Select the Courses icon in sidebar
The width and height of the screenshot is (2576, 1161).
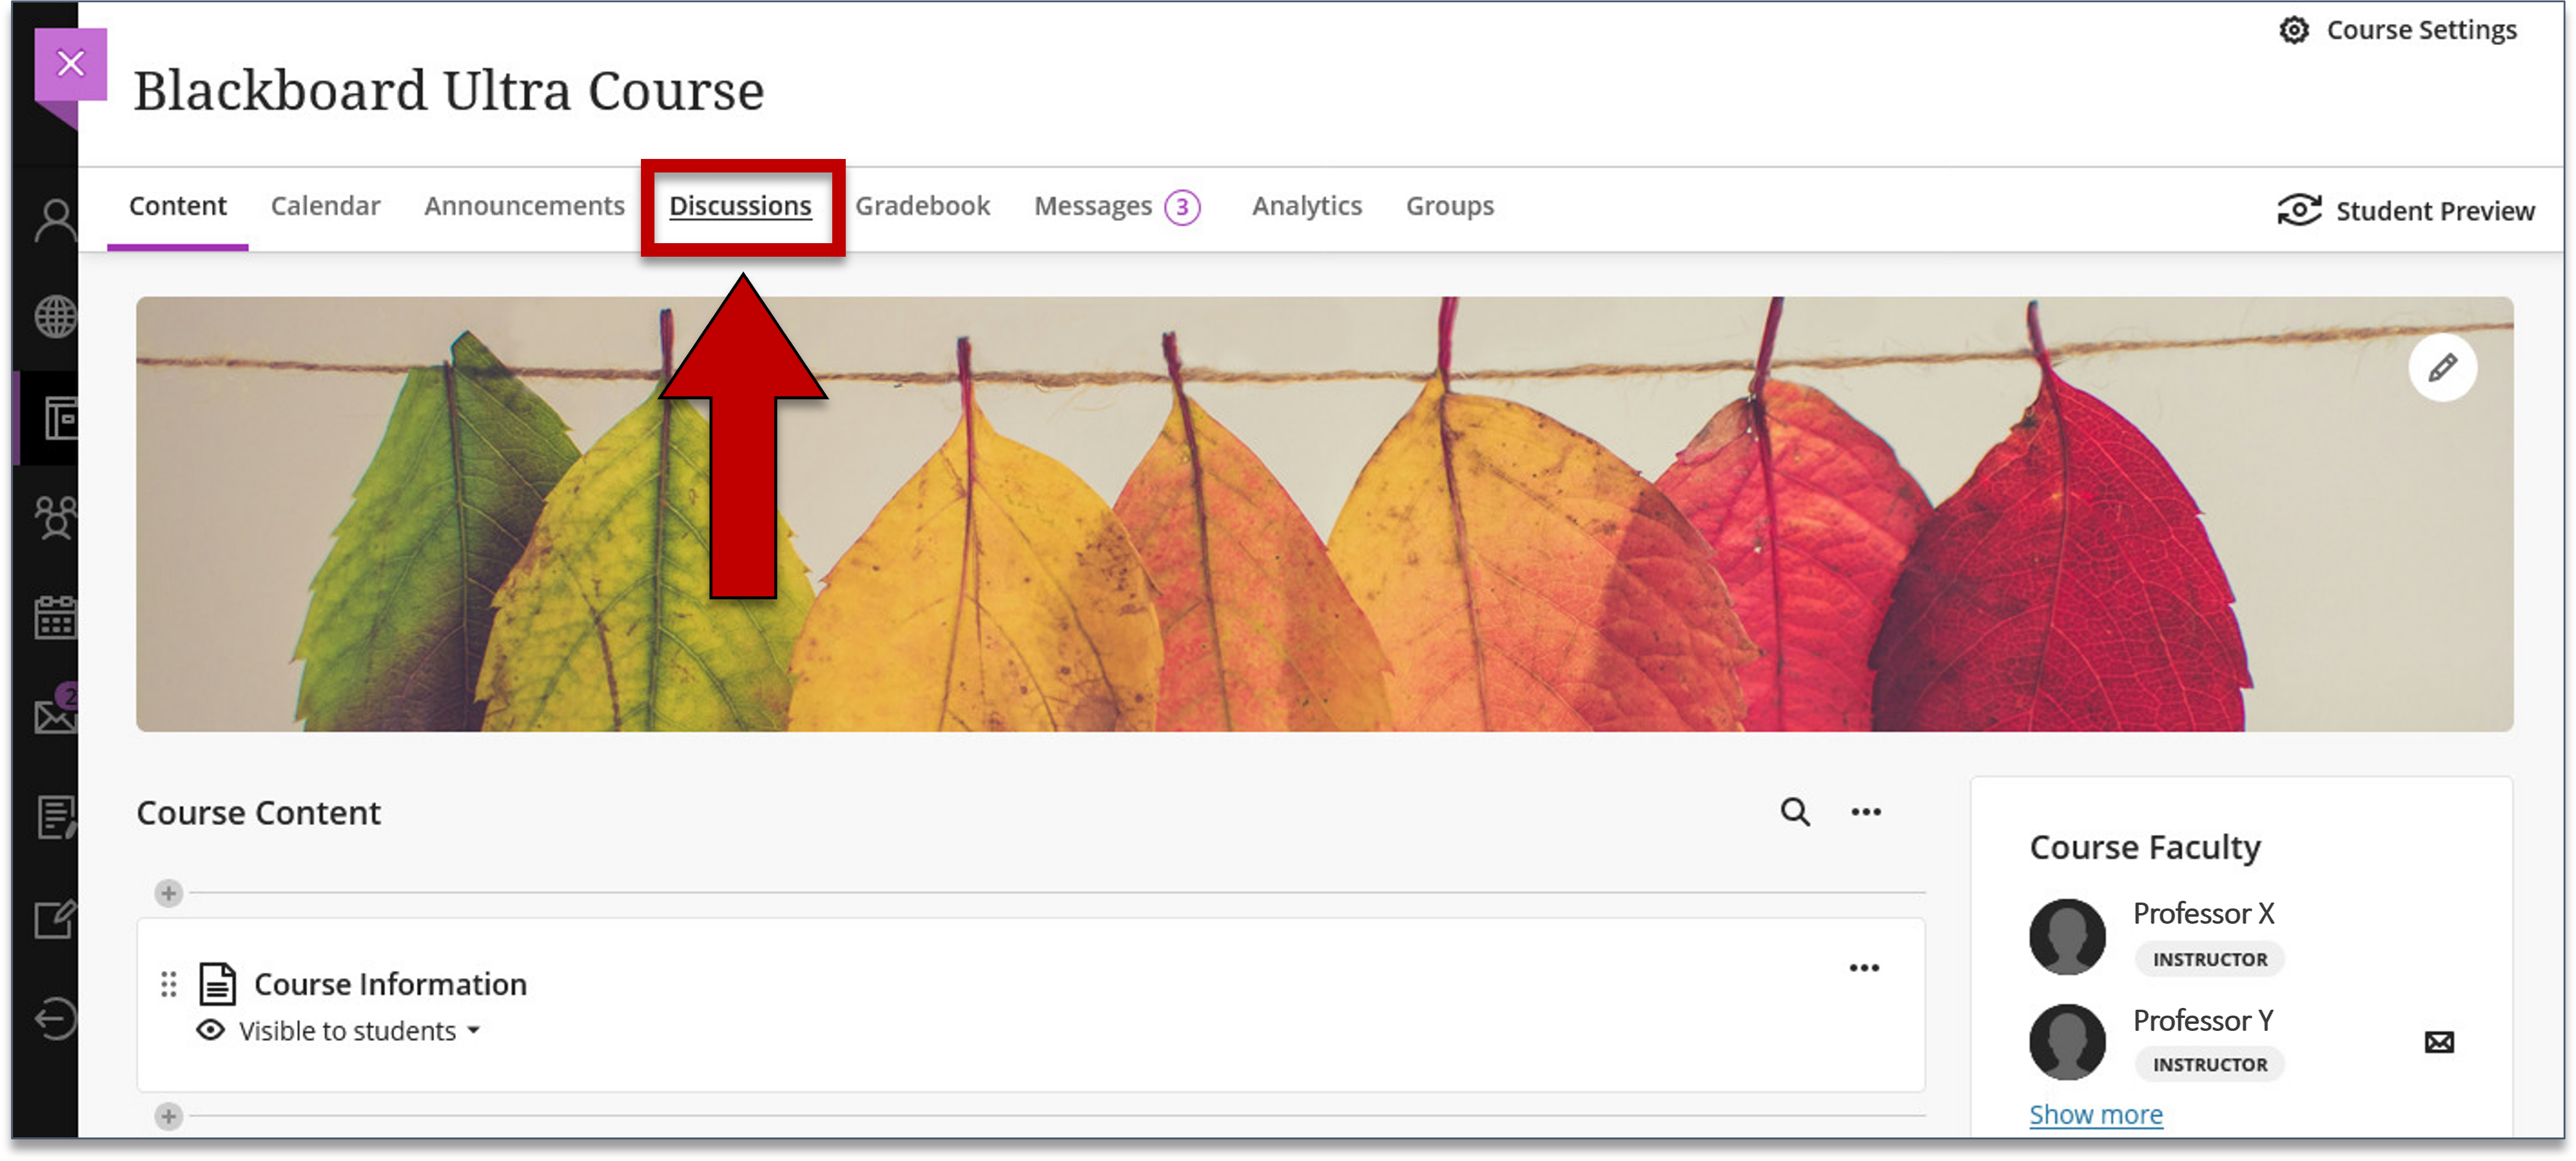point(60,418)
